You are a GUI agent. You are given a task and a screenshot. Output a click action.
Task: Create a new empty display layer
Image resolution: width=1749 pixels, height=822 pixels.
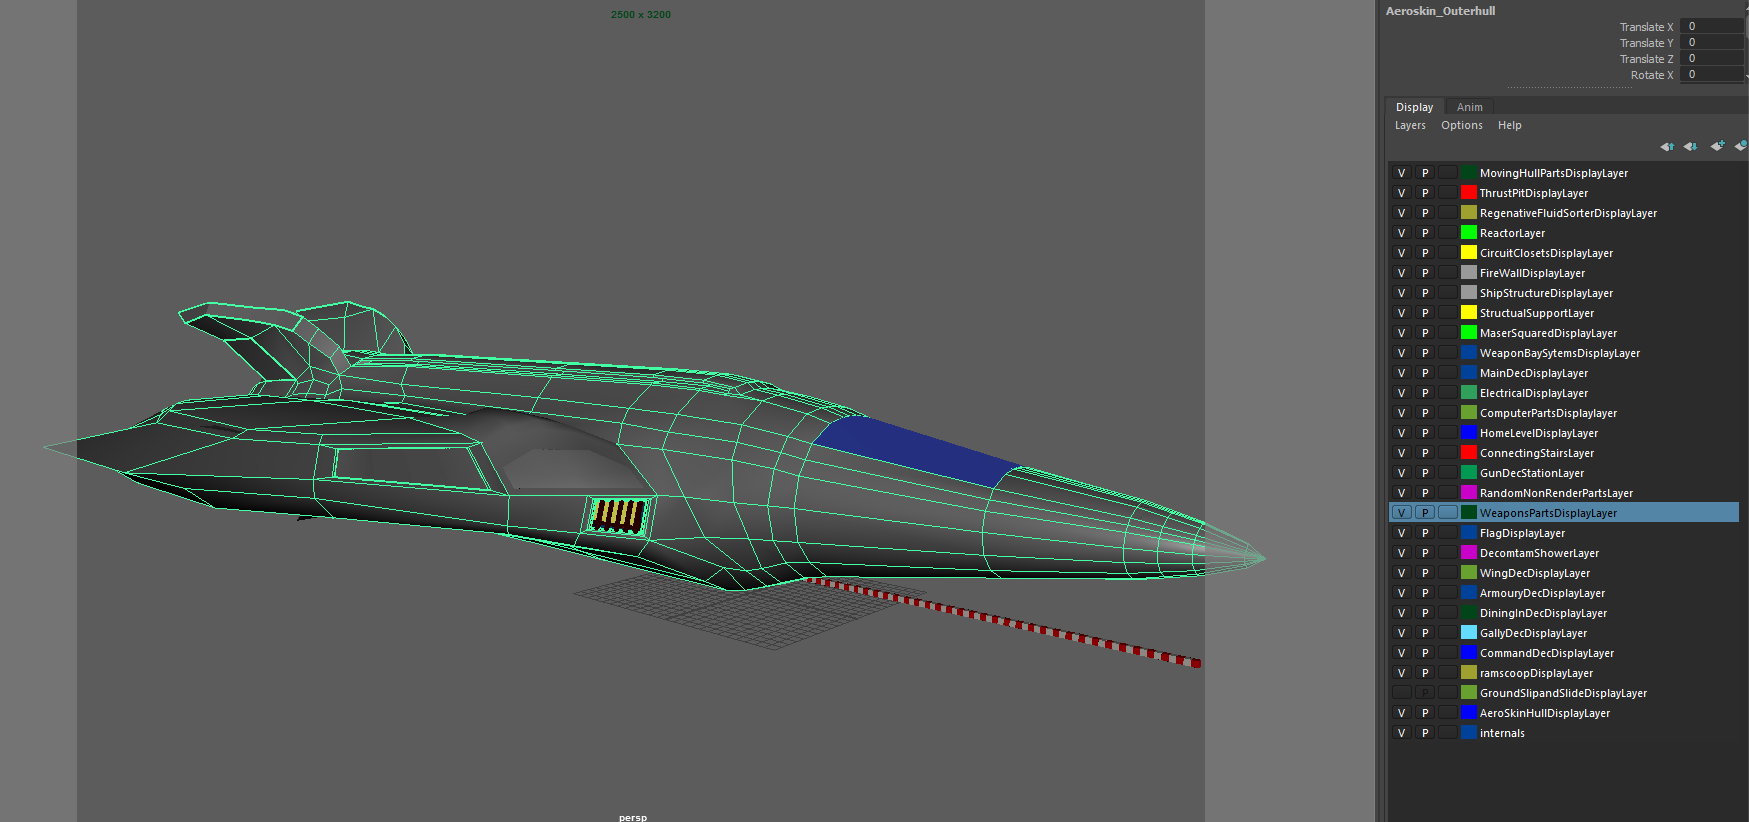click(x=1717, y=147)
